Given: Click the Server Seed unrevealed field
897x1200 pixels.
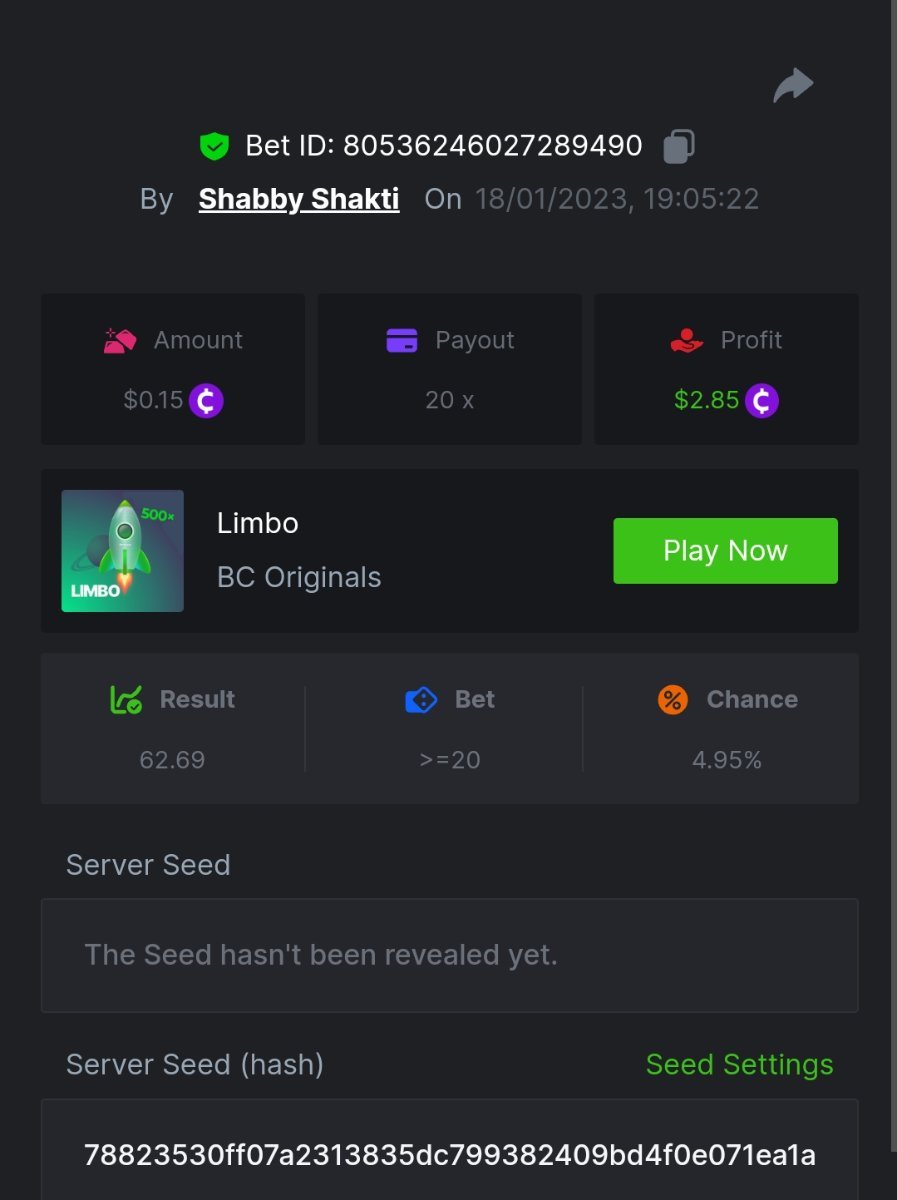Looking at the screenshot, I should click(x=449, y=955).
